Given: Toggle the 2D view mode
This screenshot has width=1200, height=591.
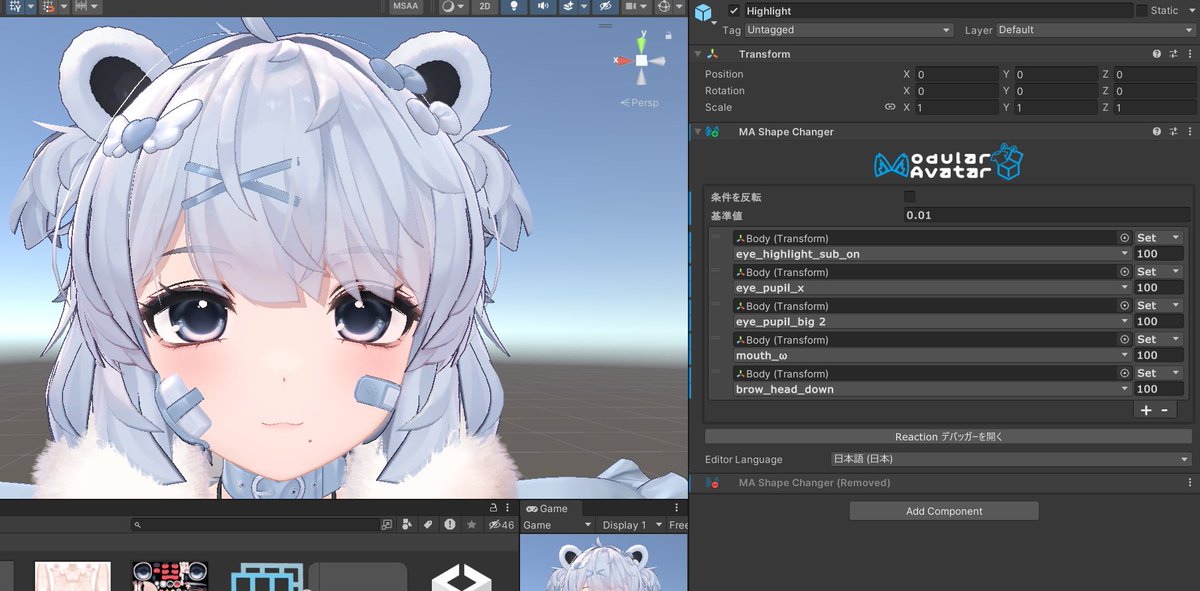Looking at the screenshot, I should click(x=484, y=6).
